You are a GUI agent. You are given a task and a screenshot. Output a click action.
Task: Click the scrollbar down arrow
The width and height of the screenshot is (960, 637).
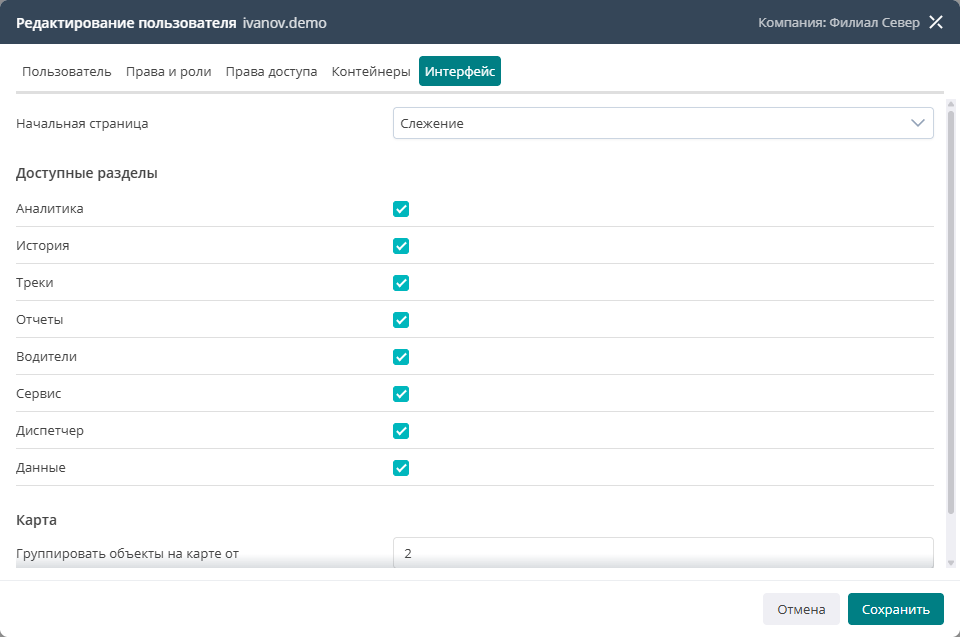951,562
